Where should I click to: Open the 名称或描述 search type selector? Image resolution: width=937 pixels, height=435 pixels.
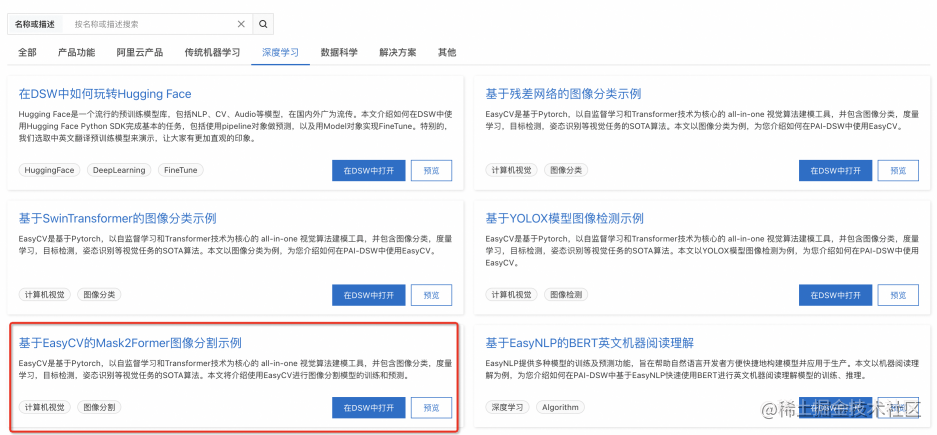tap(35, 24)
